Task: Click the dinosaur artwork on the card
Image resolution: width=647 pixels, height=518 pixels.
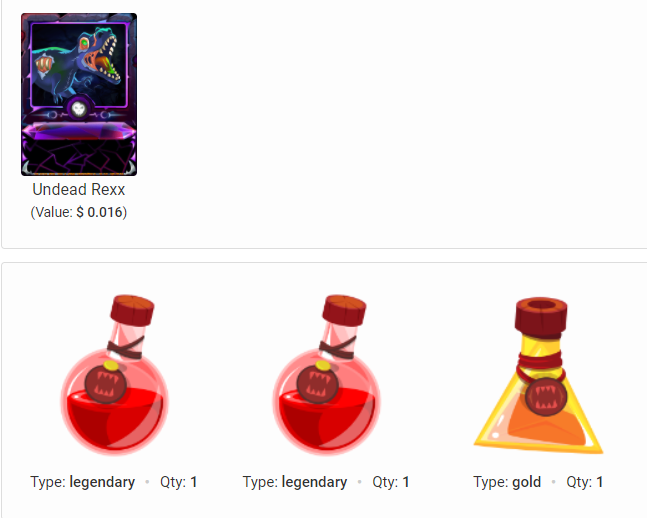Action: [79, 65]
